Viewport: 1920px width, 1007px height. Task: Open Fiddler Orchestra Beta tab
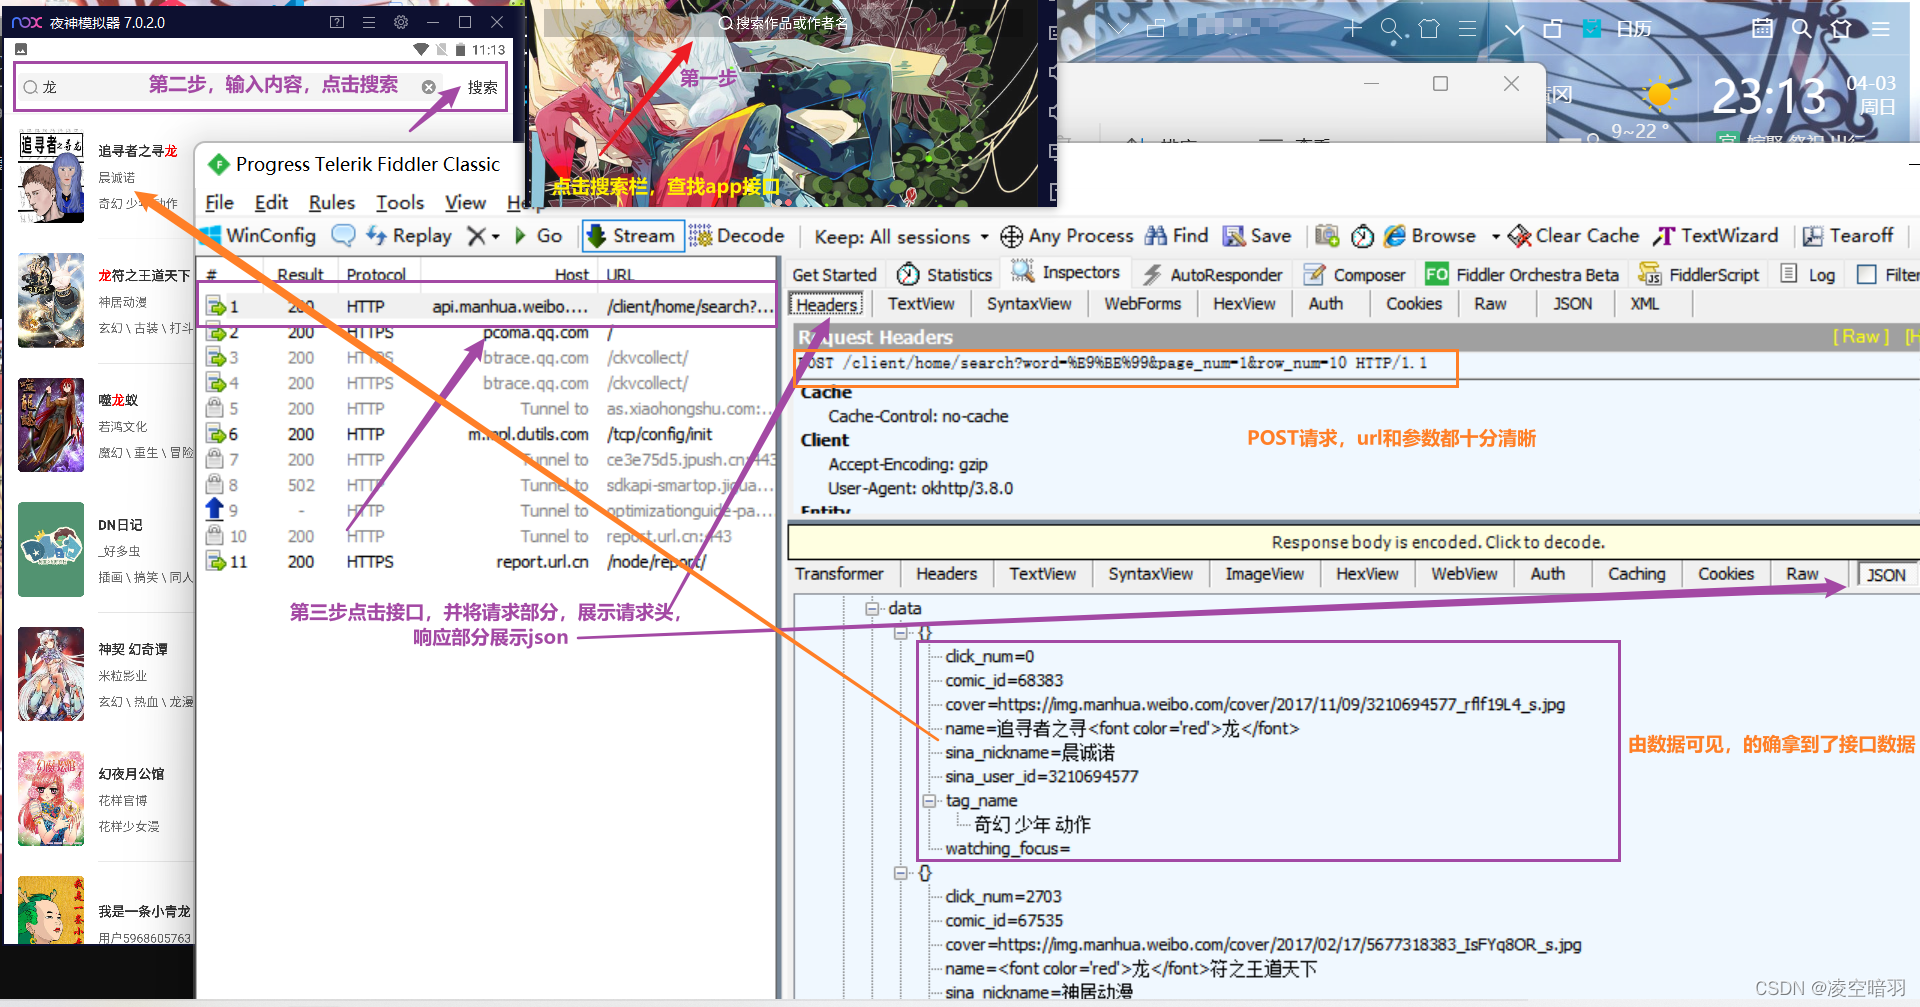pyautogui.click(x=1522, y=275)
